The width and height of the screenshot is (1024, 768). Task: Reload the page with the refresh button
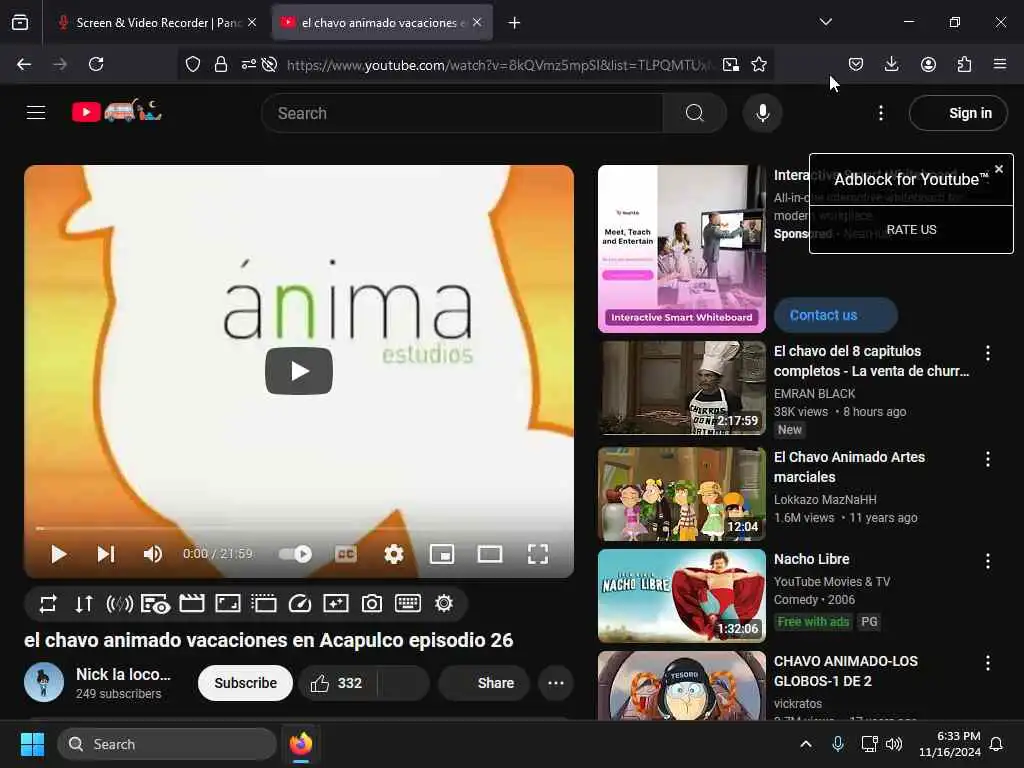[96, 64]
